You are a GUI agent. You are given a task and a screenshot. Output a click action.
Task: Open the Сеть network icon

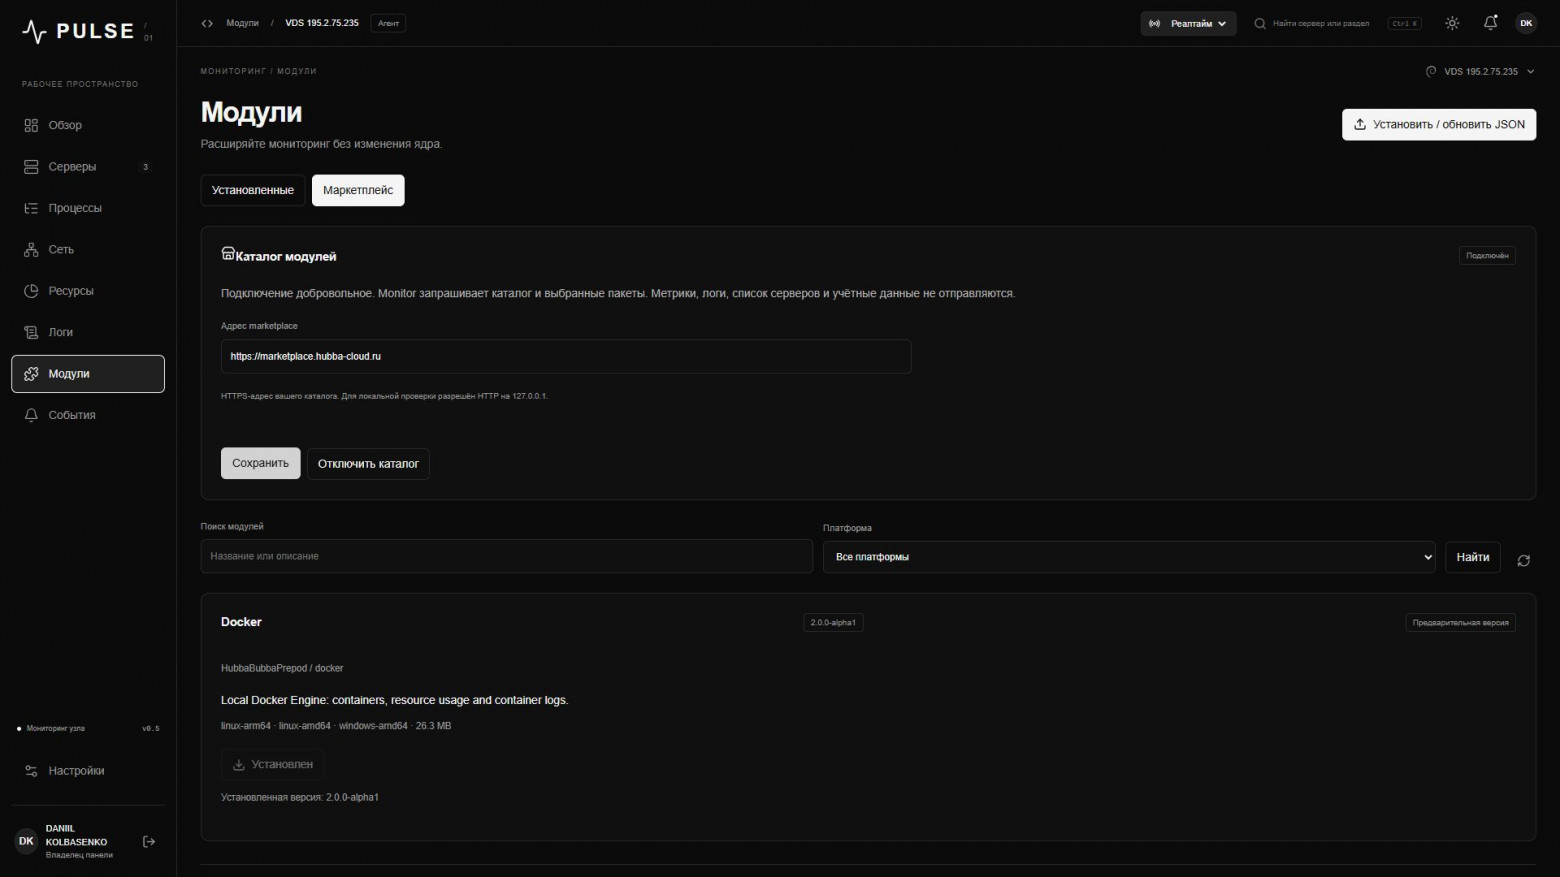coord(31,250)
